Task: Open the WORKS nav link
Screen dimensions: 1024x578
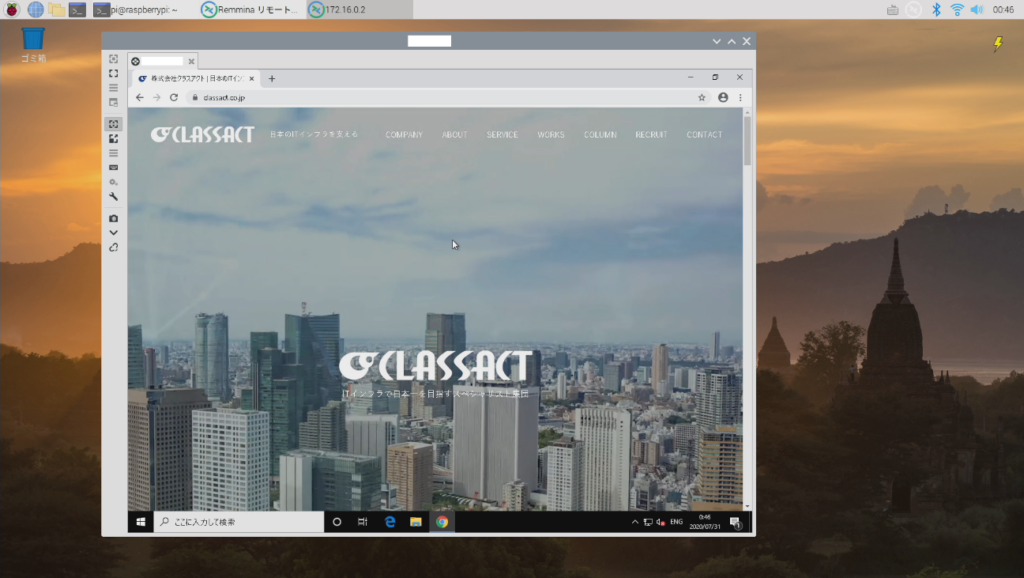Action: click(551, 135)
